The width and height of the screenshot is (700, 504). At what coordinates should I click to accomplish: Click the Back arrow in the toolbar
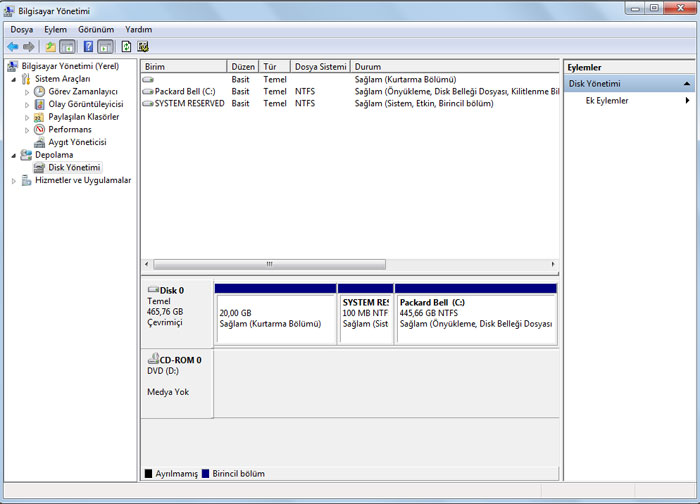[12, 47]
